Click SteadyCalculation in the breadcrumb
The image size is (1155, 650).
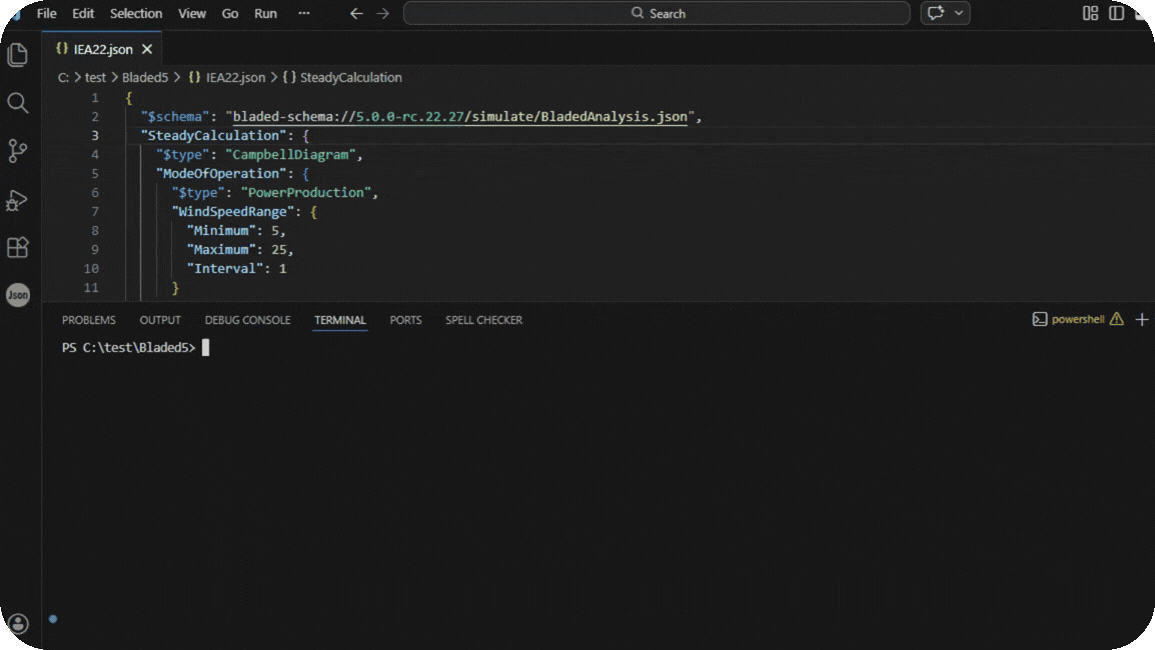pos(350,77)
